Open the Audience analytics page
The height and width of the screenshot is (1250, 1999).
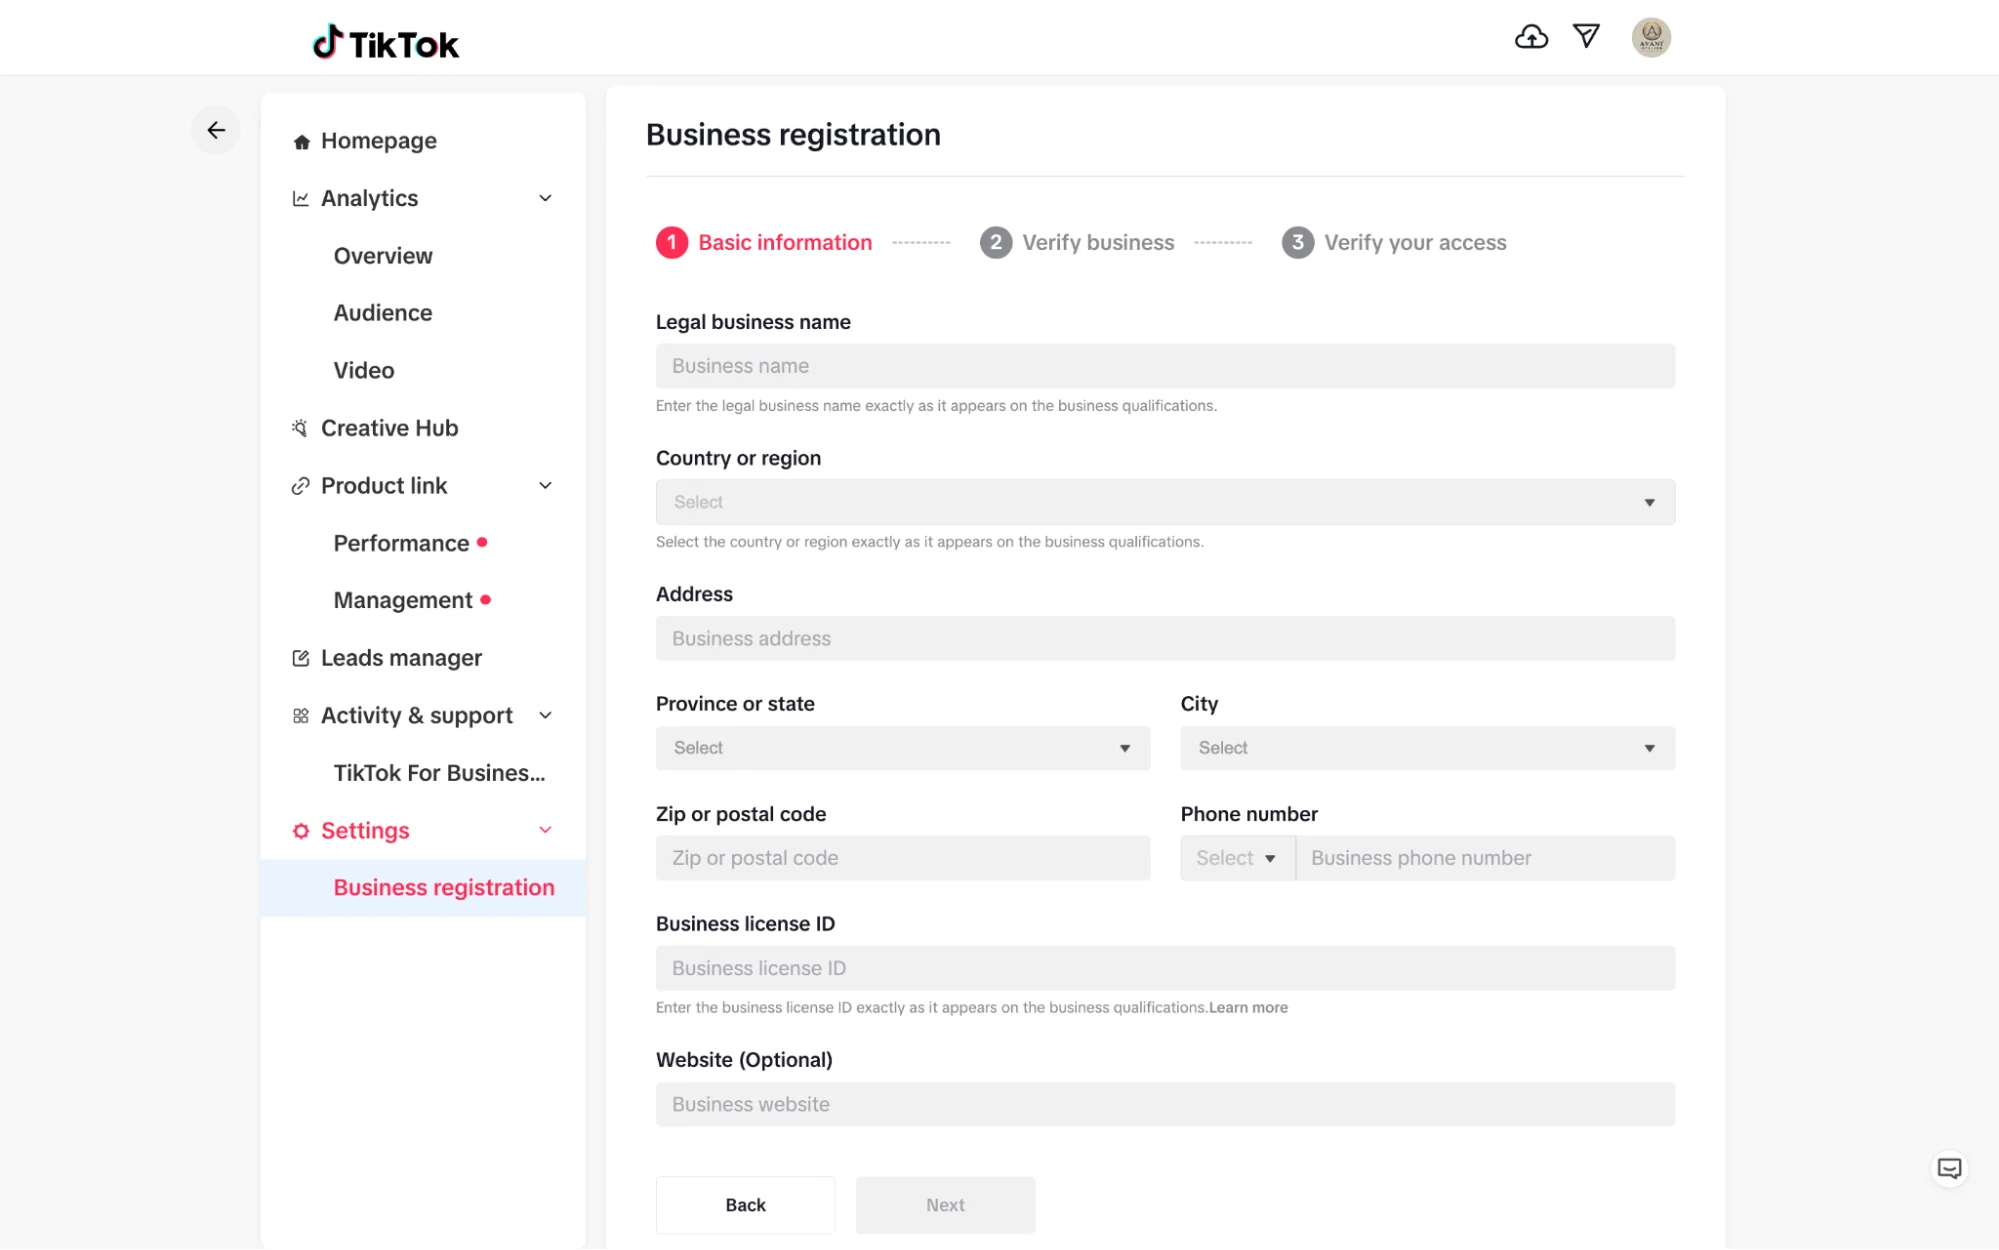coord(383,313)
